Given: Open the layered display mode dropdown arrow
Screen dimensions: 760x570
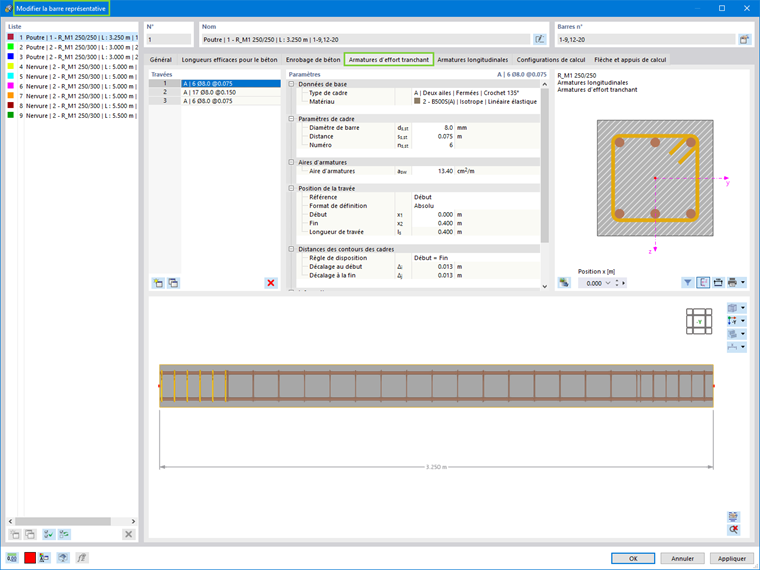Looking at the screenshot, I should [743, 334].
